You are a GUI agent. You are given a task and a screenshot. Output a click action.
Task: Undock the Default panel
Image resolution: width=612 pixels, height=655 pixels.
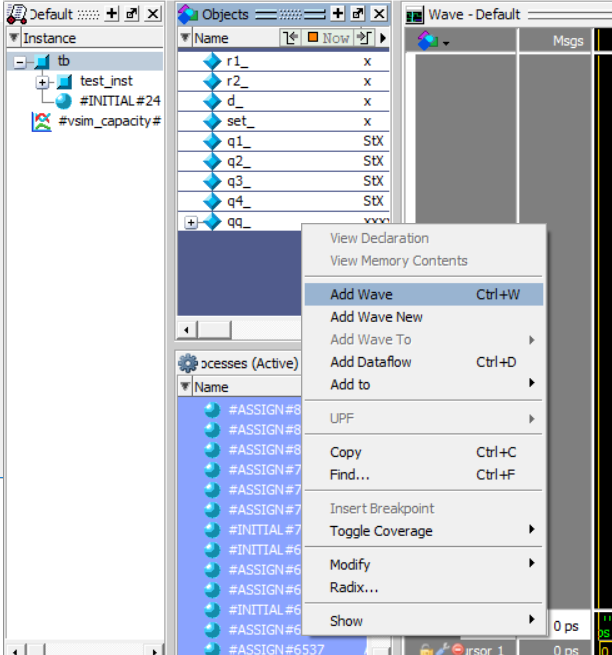[132, 13]
